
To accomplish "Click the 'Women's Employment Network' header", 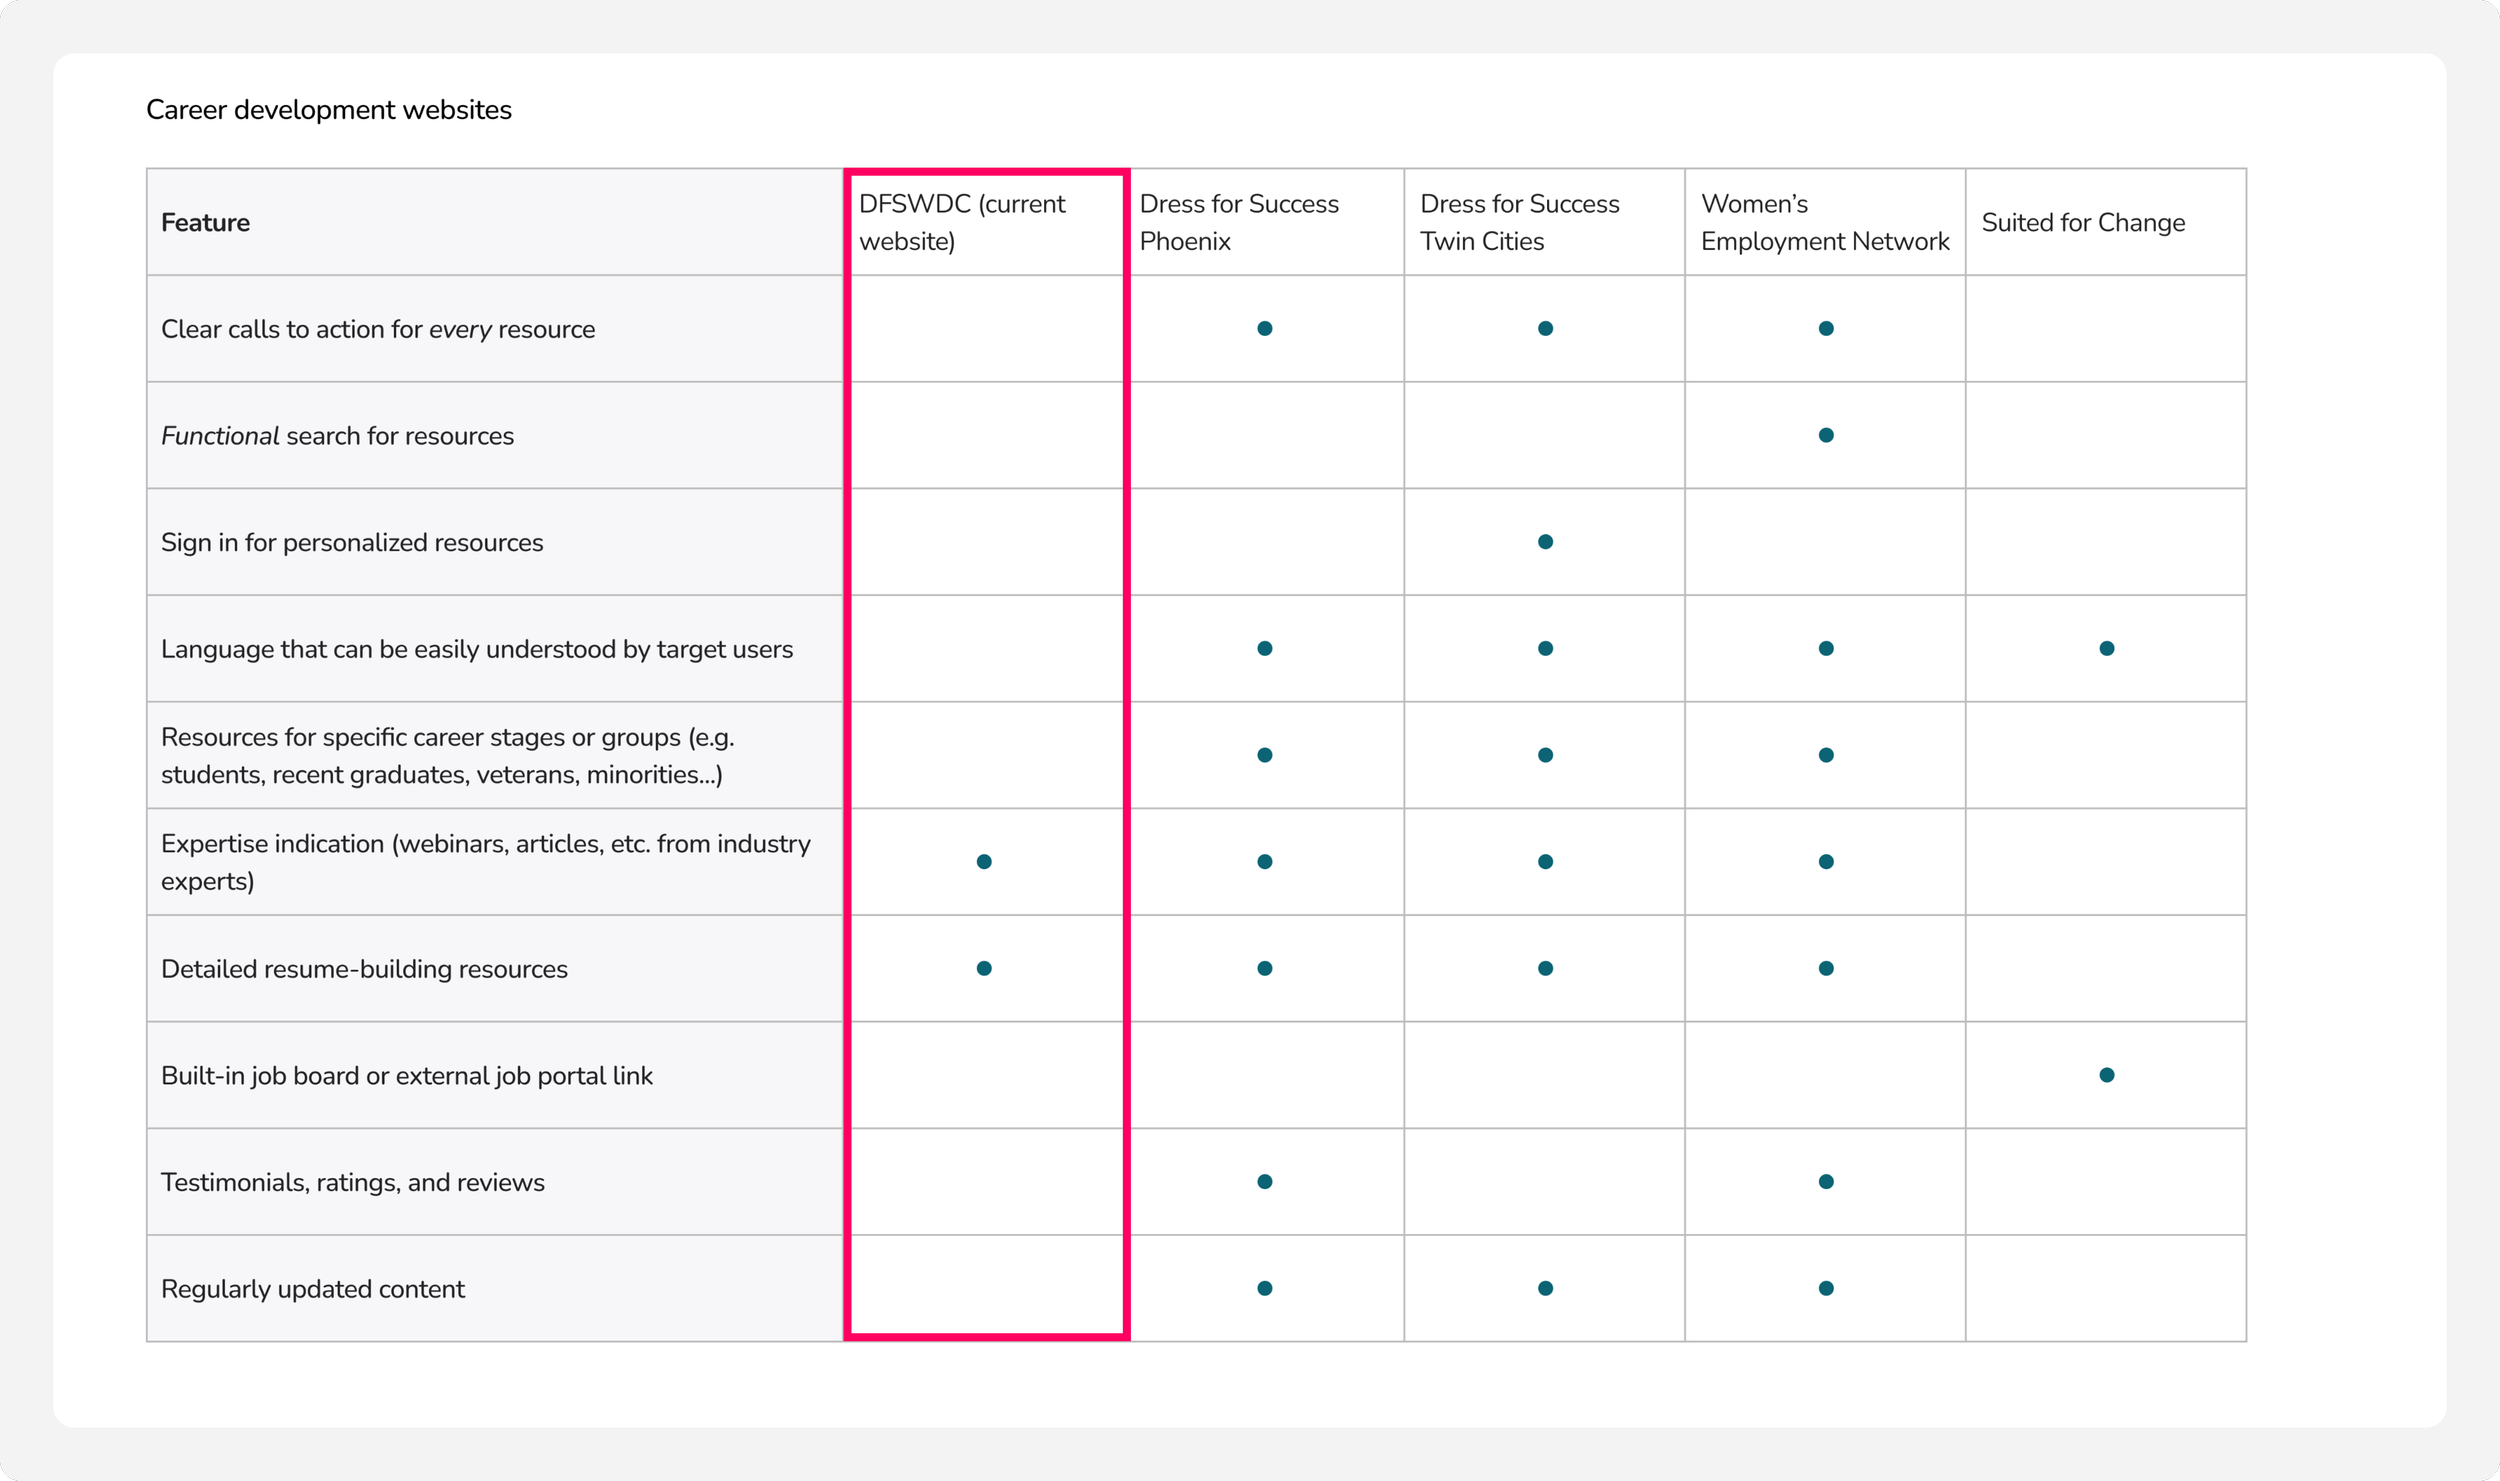I will [1825, 222].
